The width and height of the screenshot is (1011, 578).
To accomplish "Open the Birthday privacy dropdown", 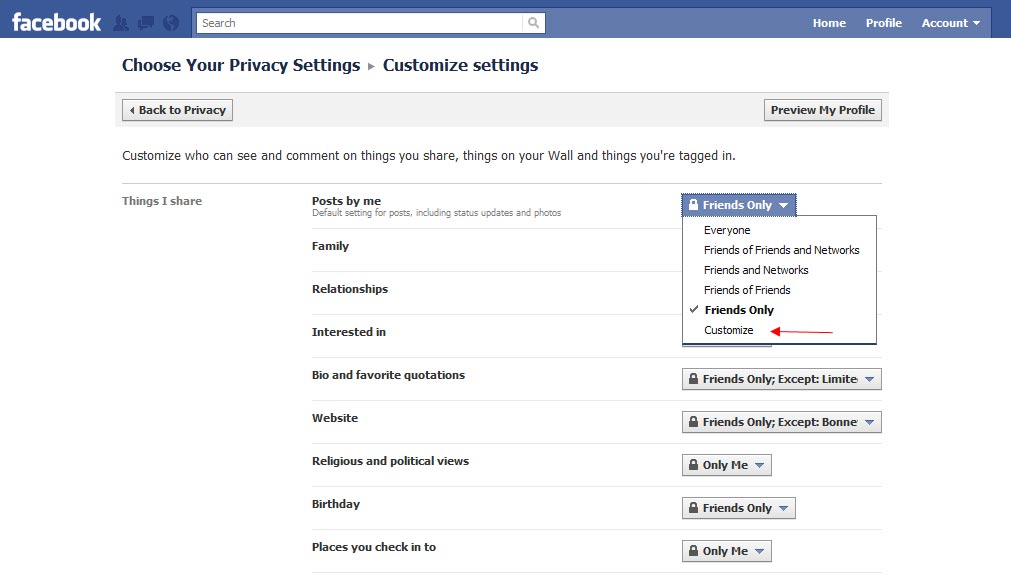I will point(739,507).
